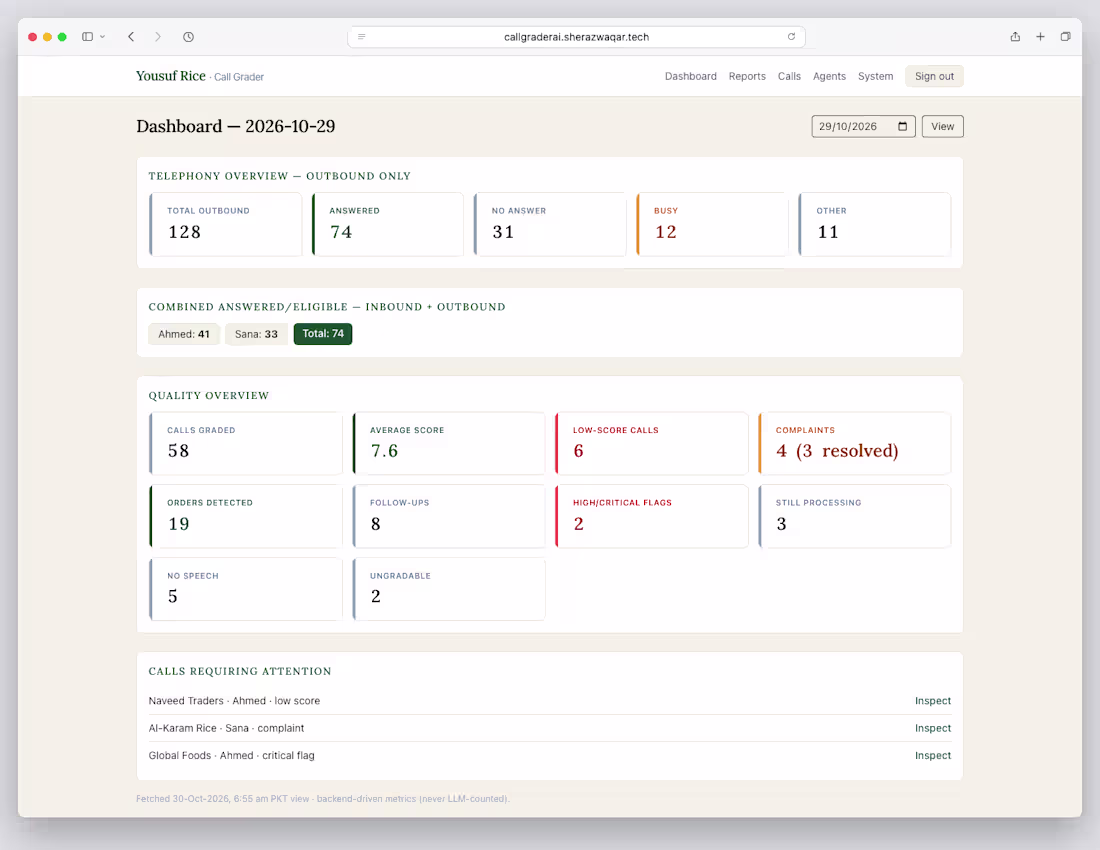Toggle Safari sidebar icon
1100x850 pixels.
click(88, 36)
